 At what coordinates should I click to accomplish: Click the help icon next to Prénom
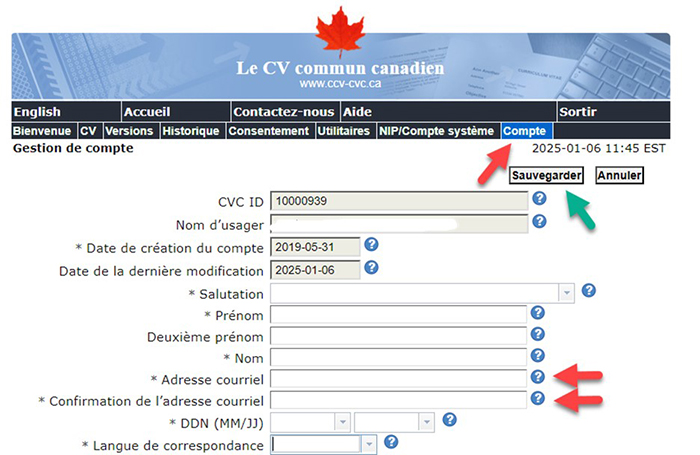(538, 313)
